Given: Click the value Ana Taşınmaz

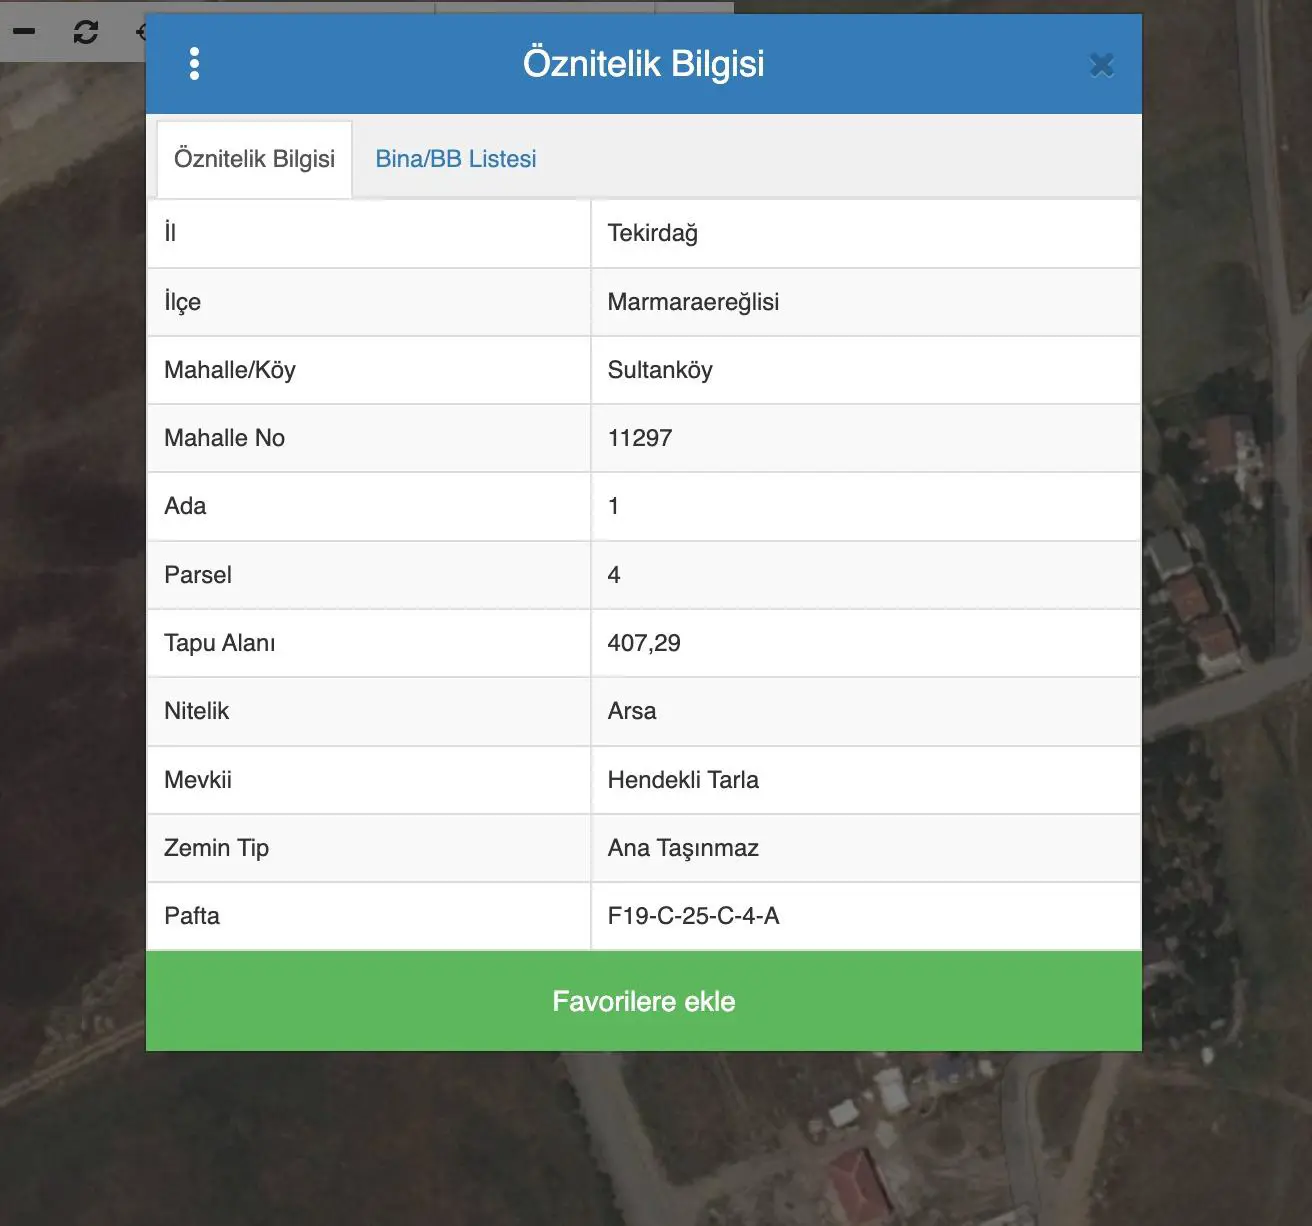Looking at the screenshot, I should tap(683, 848).
